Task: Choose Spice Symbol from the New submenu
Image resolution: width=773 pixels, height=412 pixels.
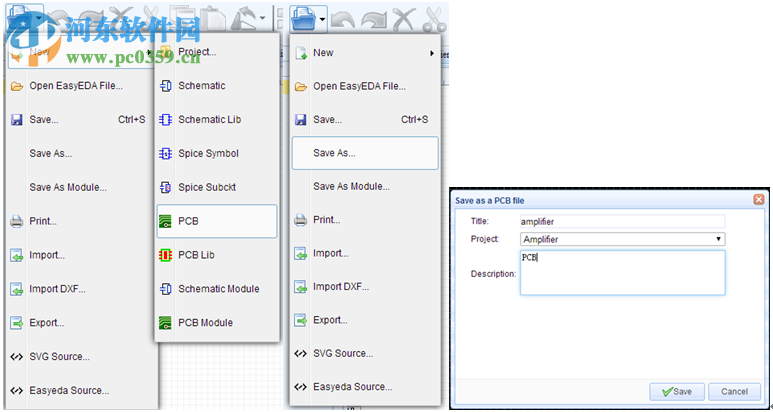Action: pos(217,154)
